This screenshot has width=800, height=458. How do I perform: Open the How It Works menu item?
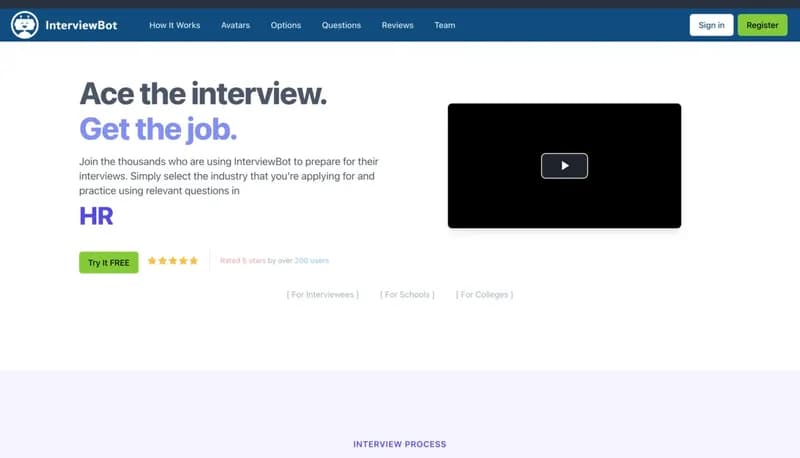pos(174,25)
